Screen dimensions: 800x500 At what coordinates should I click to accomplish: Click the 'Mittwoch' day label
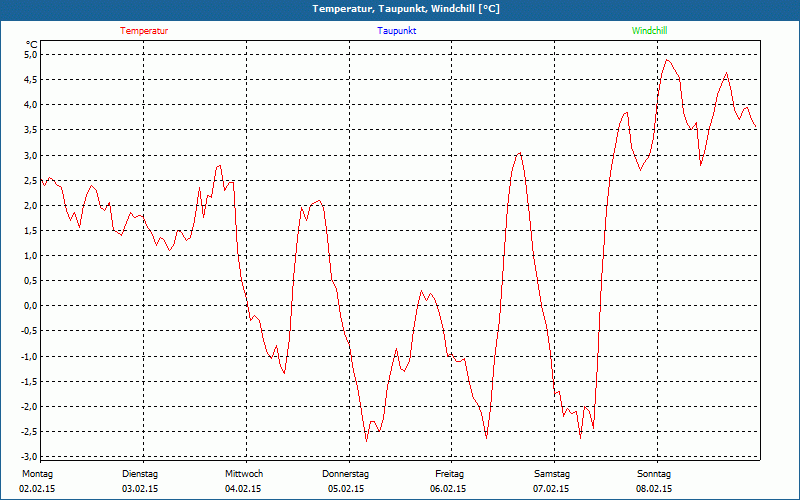[x=244, y=474]
